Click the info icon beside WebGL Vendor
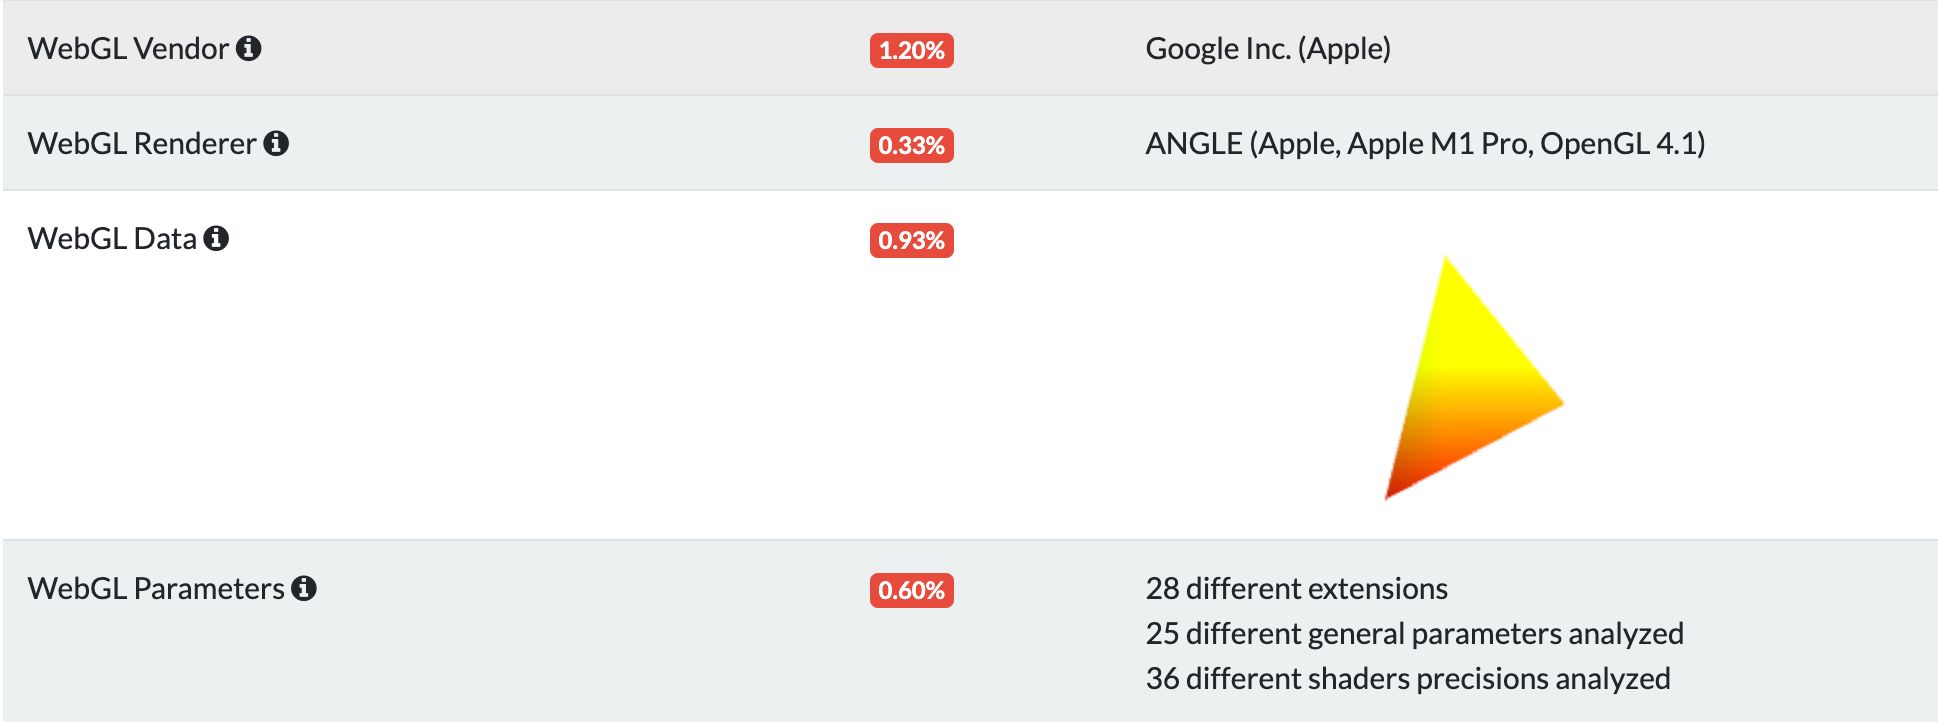The height and width of the screenshot is (722, 1938). 249,48
